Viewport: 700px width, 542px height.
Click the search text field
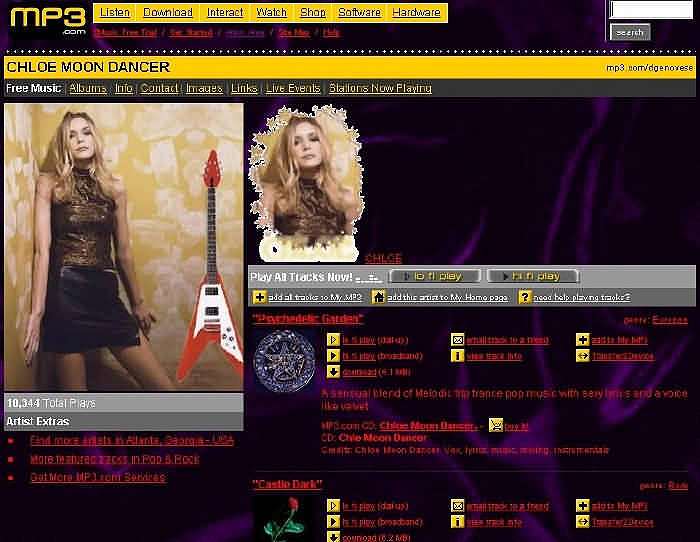coord(651,9)
